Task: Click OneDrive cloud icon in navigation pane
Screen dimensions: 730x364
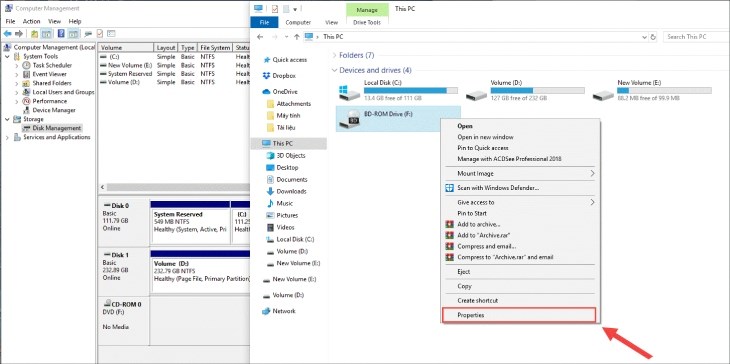Action: click(266, 92)
